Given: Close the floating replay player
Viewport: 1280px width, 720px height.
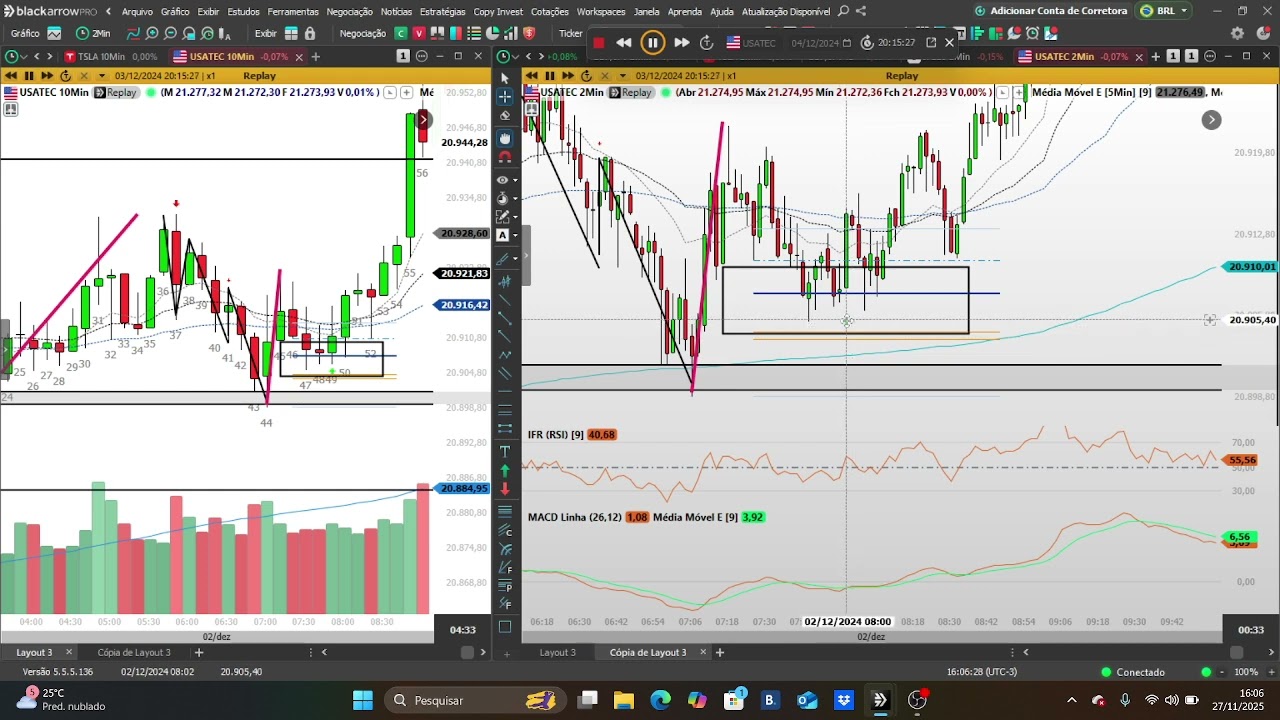Looking at the screenshot, I should (950, 42).
